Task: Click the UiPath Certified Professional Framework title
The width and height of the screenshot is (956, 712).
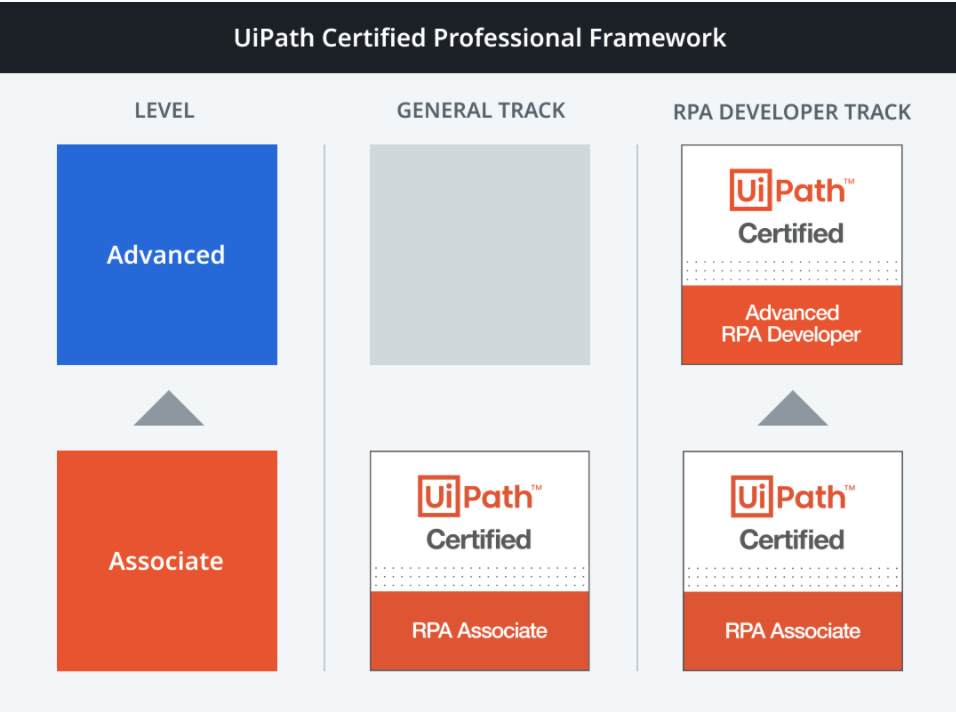Action: [479, 38]
